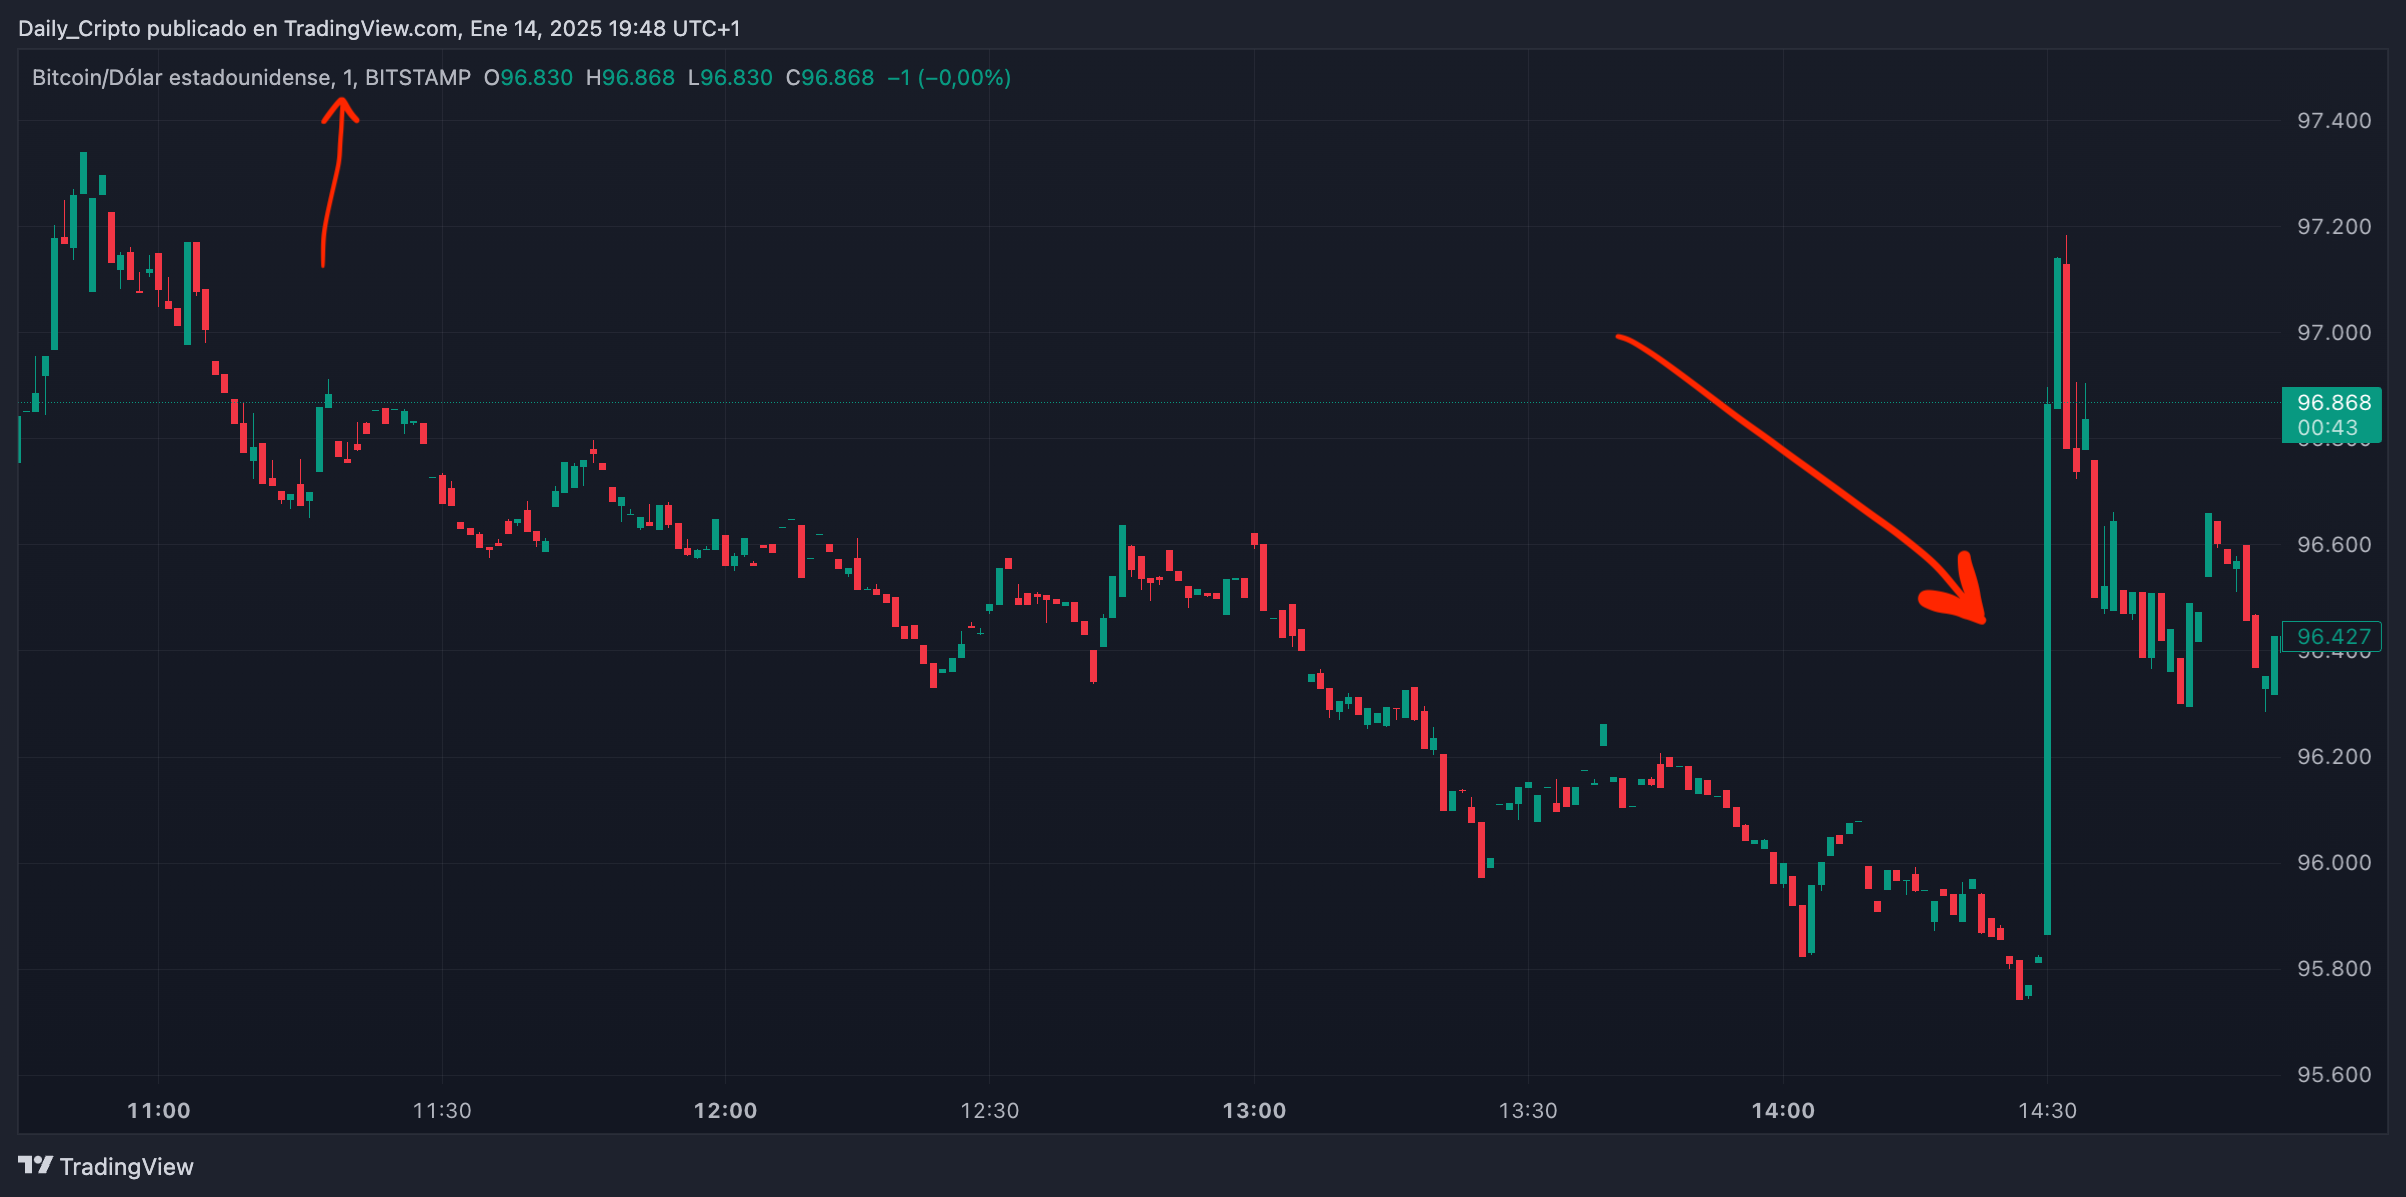Click the tall green candle at 14:30
Image resolution: width=2406 pixels, height=1197 pixels.
pos(2048,670)
